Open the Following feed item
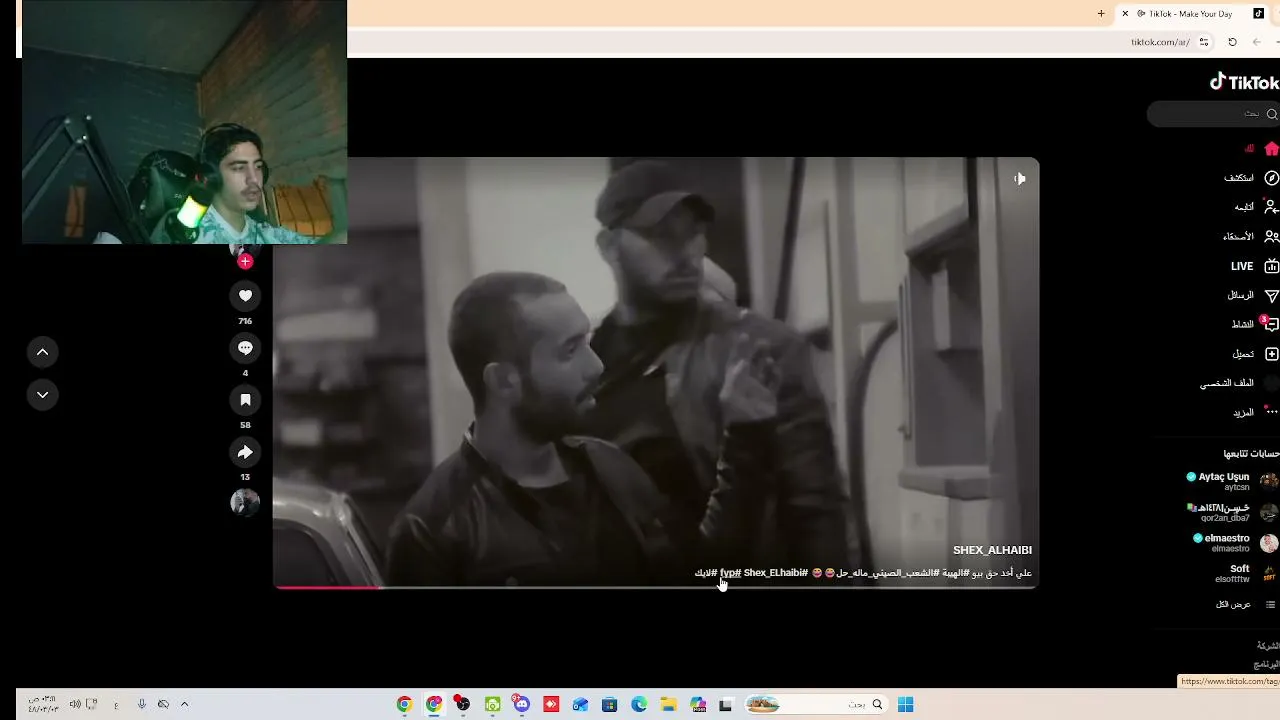This screenshot has height=720, width=1280. click(x=1256, y=207)
